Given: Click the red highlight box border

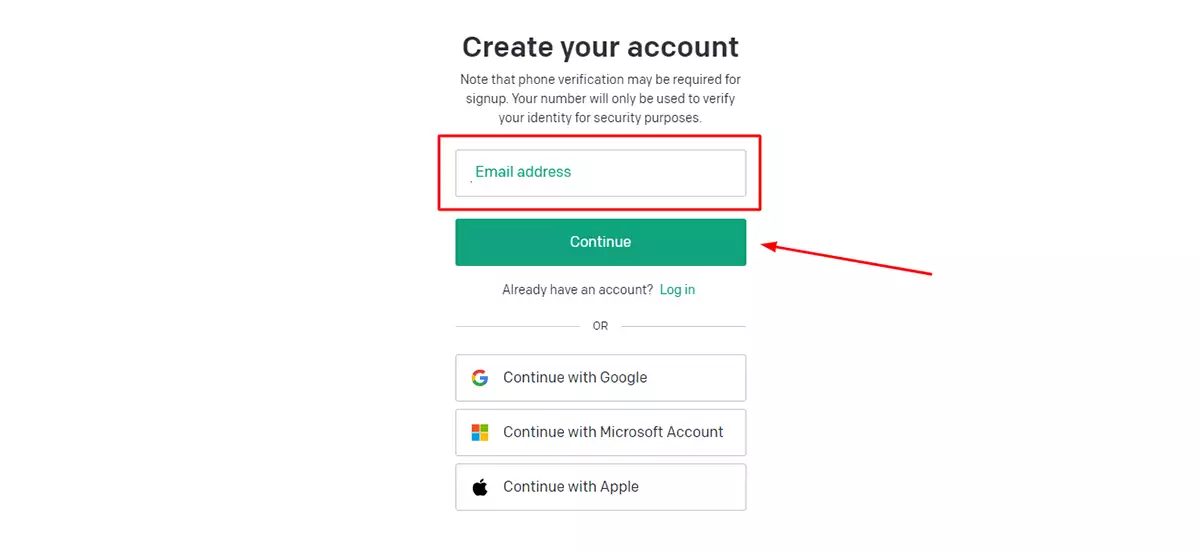Looking at the screenshot, I should (x=600, y=136).
